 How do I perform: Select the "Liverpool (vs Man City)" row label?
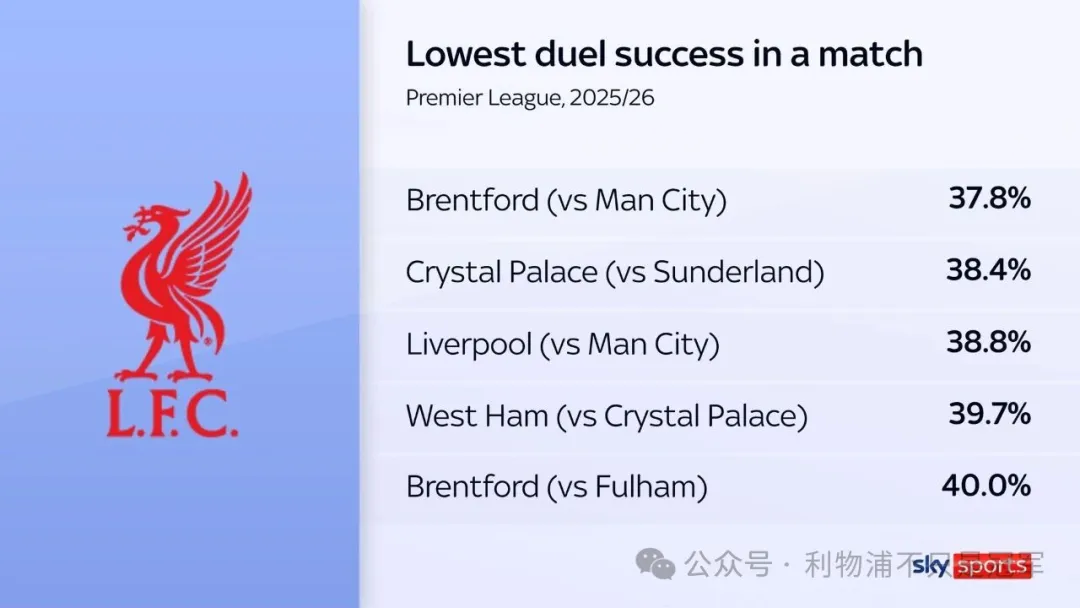click(x=563, y=344)
